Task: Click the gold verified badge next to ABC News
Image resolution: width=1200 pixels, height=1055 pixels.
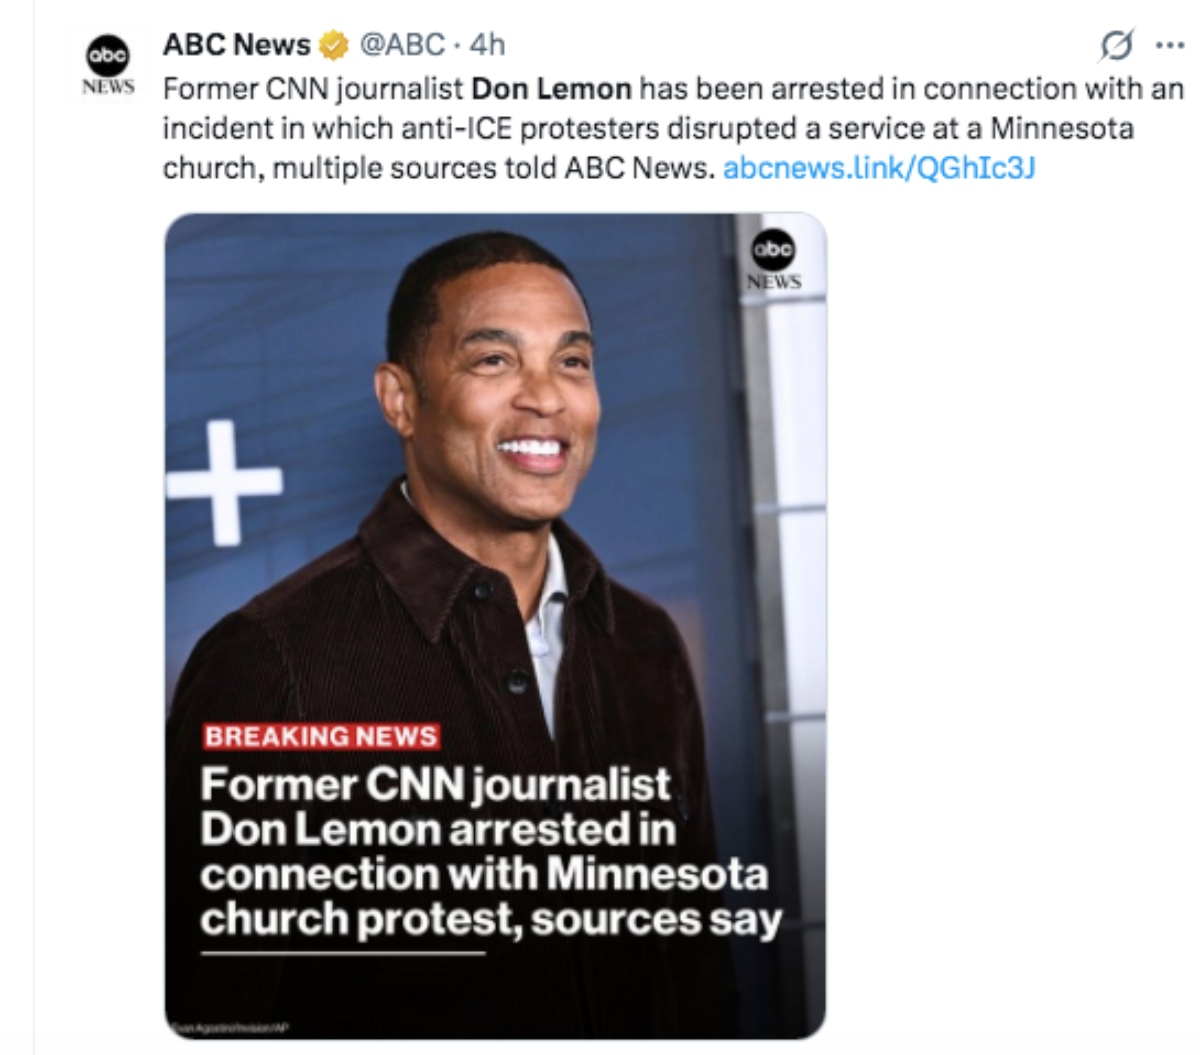Action: pyautogui.click(x=331, y=44)
